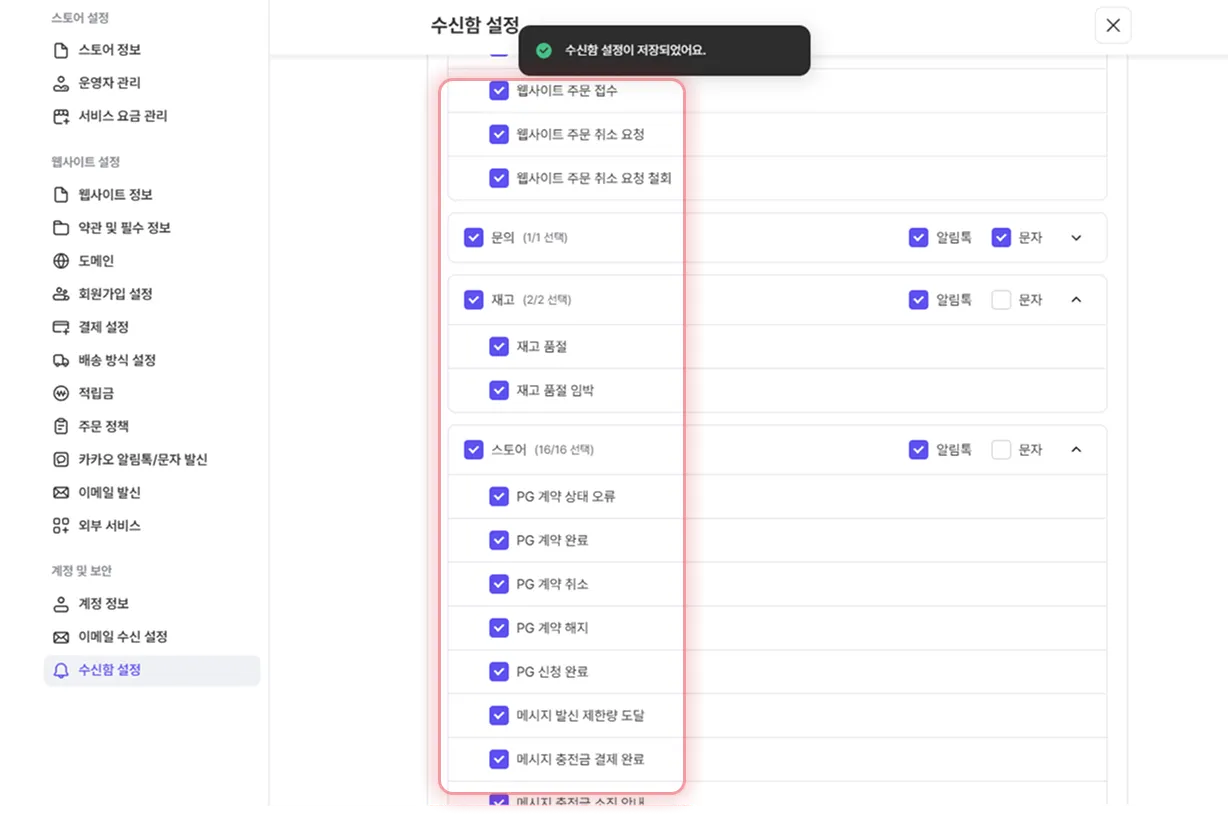Click the 웹사이트 정보 page icon
This screenshot has width=1228, height=815.
point(61,195)
